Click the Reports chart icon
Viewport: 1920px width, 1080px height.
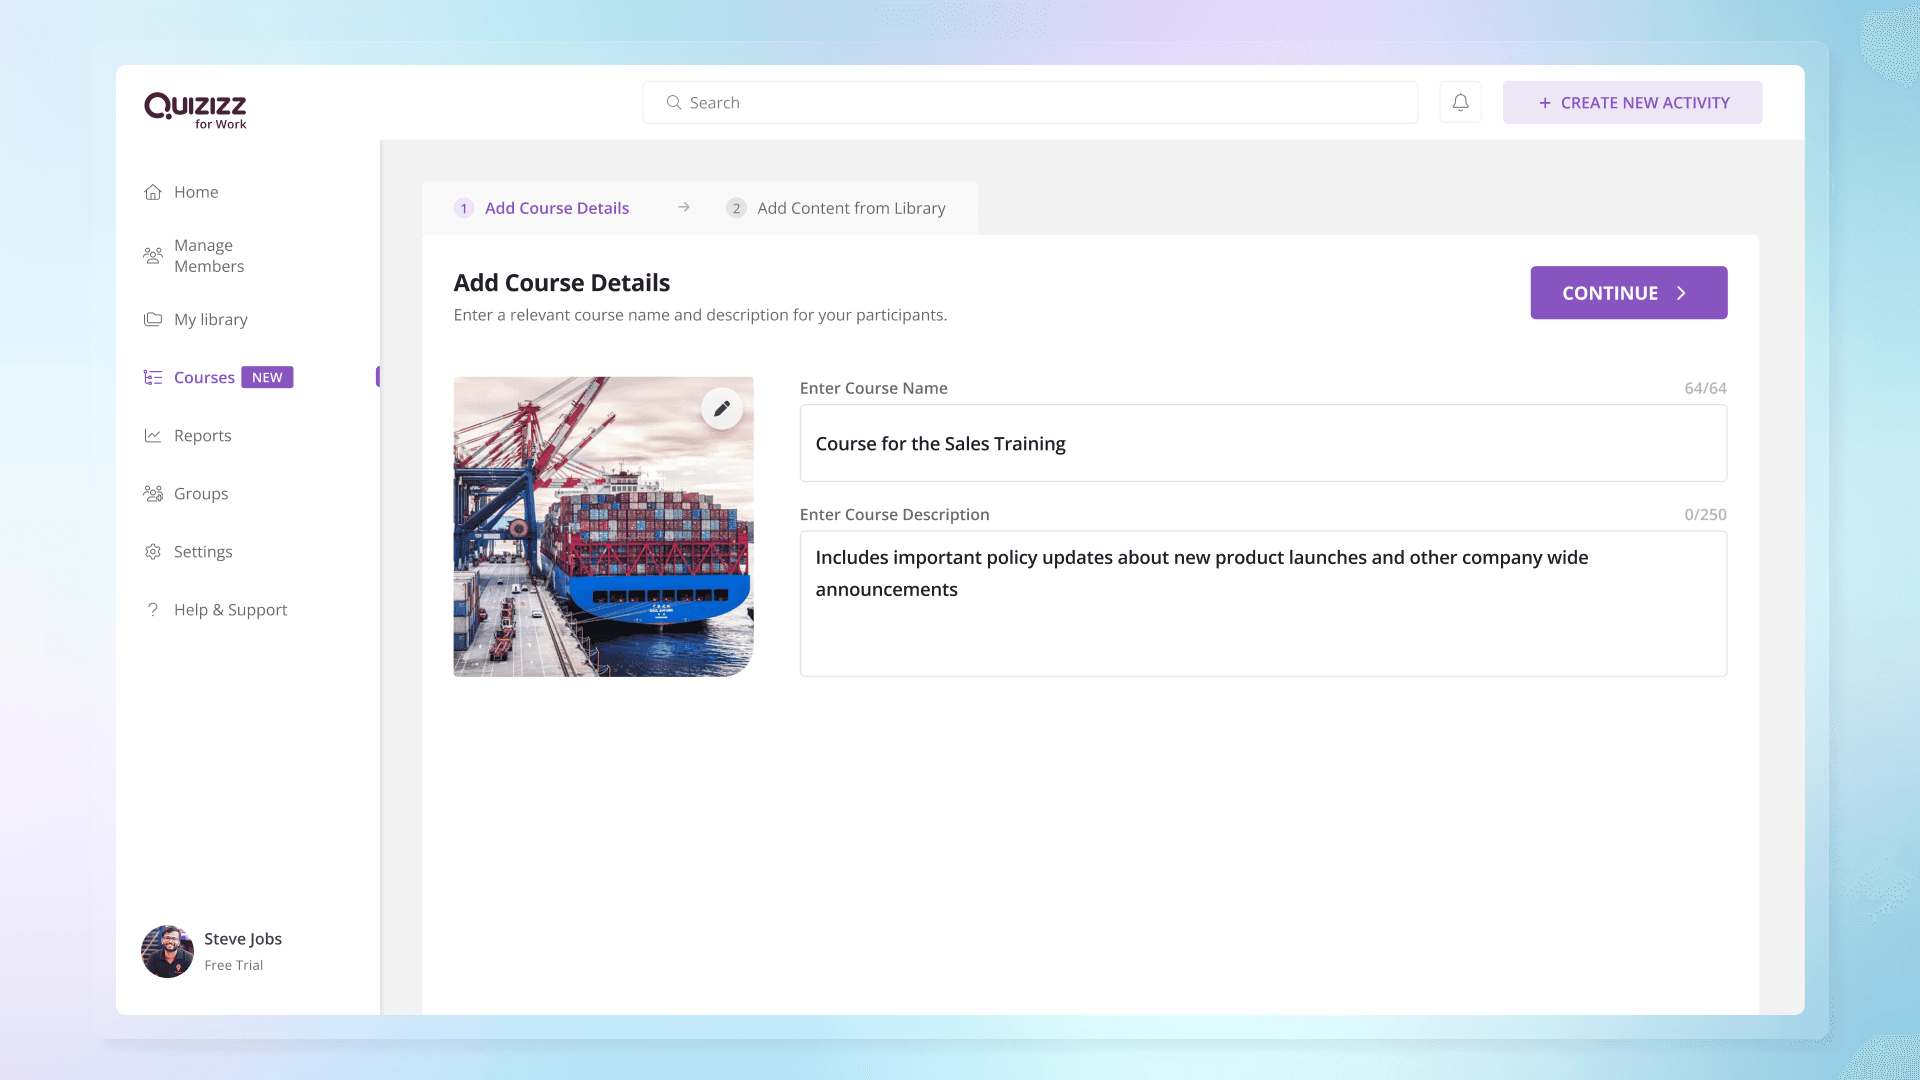click(x=153, y=436)
